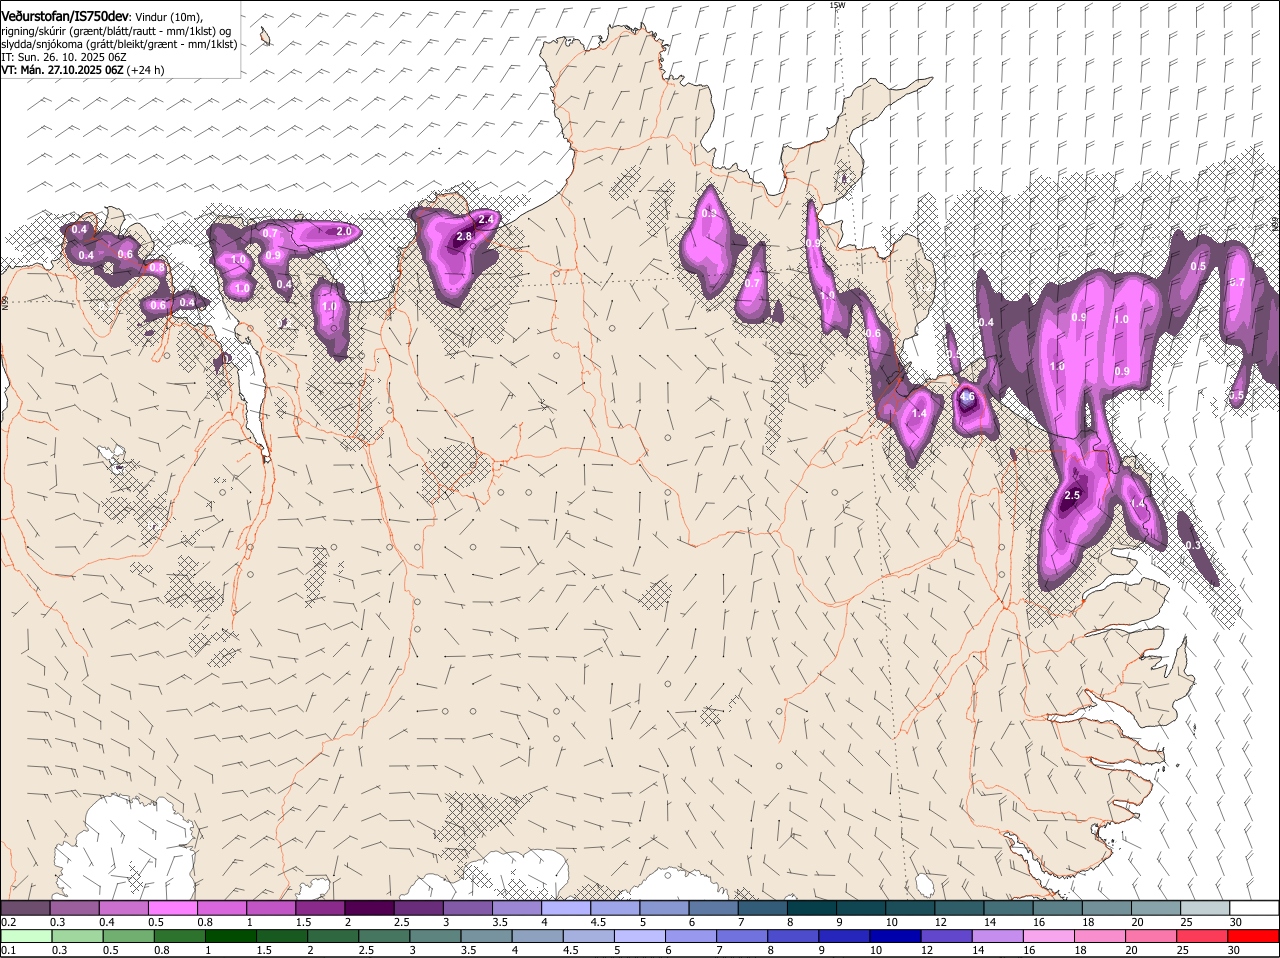The height and width of the screenshot is (958, 1280).
Task: Click the '0.1' label in lower legend row
Action: (8, 951)
